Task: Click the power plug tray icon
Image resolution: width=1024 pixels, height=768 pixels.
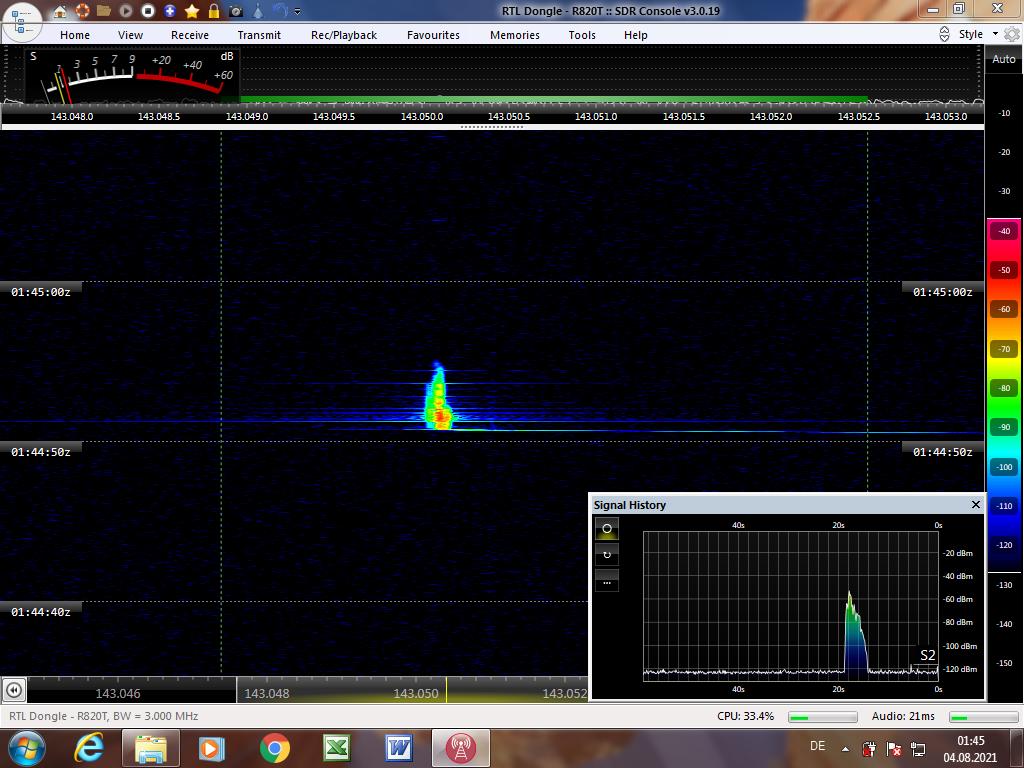Action: point(869,748)
